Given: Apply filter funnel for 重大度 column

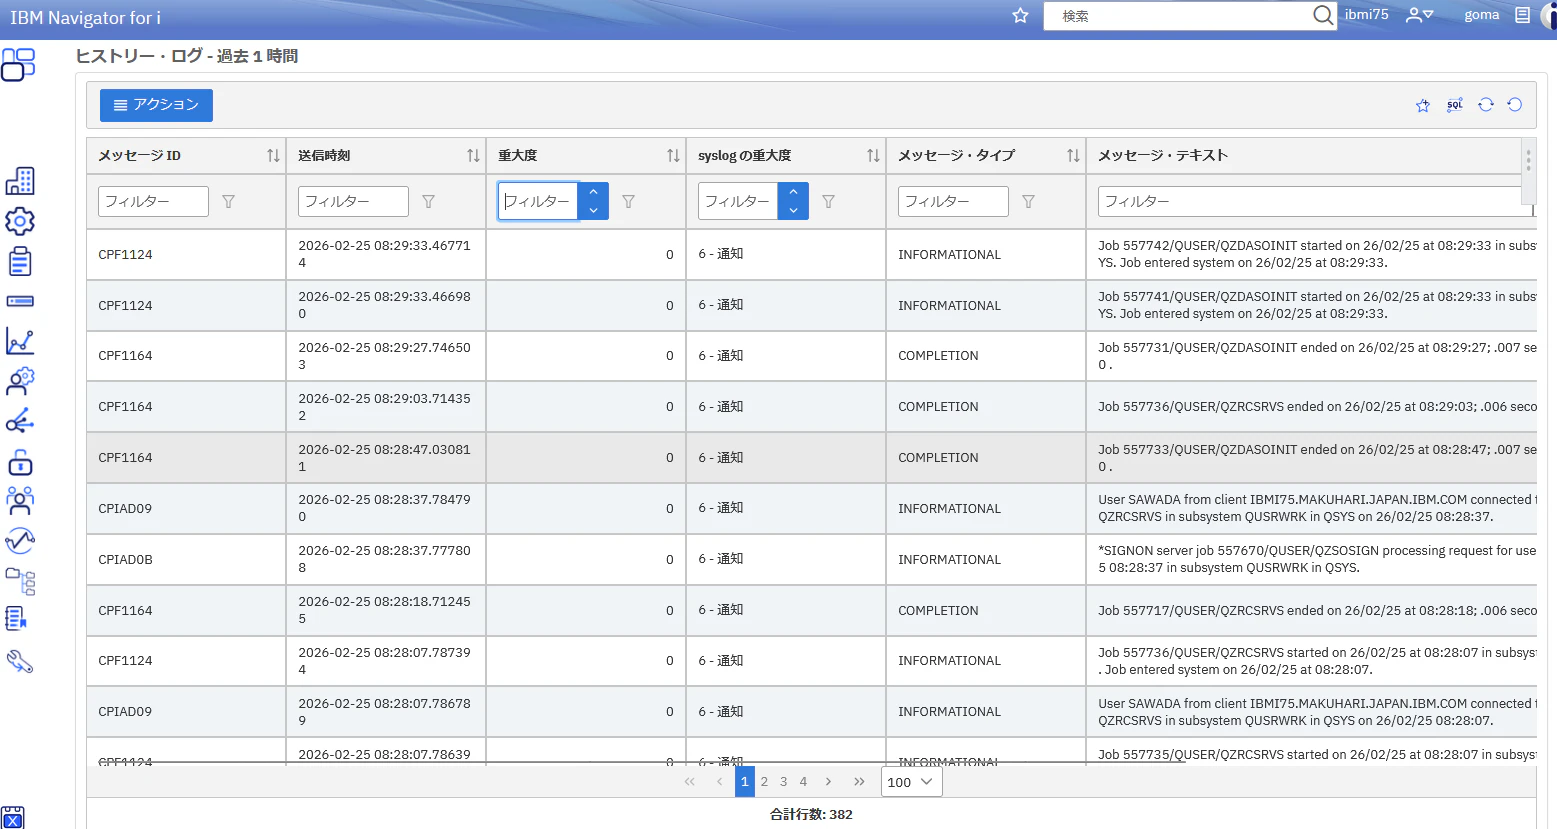Looking at the screenshot, I should click(628, 202).
